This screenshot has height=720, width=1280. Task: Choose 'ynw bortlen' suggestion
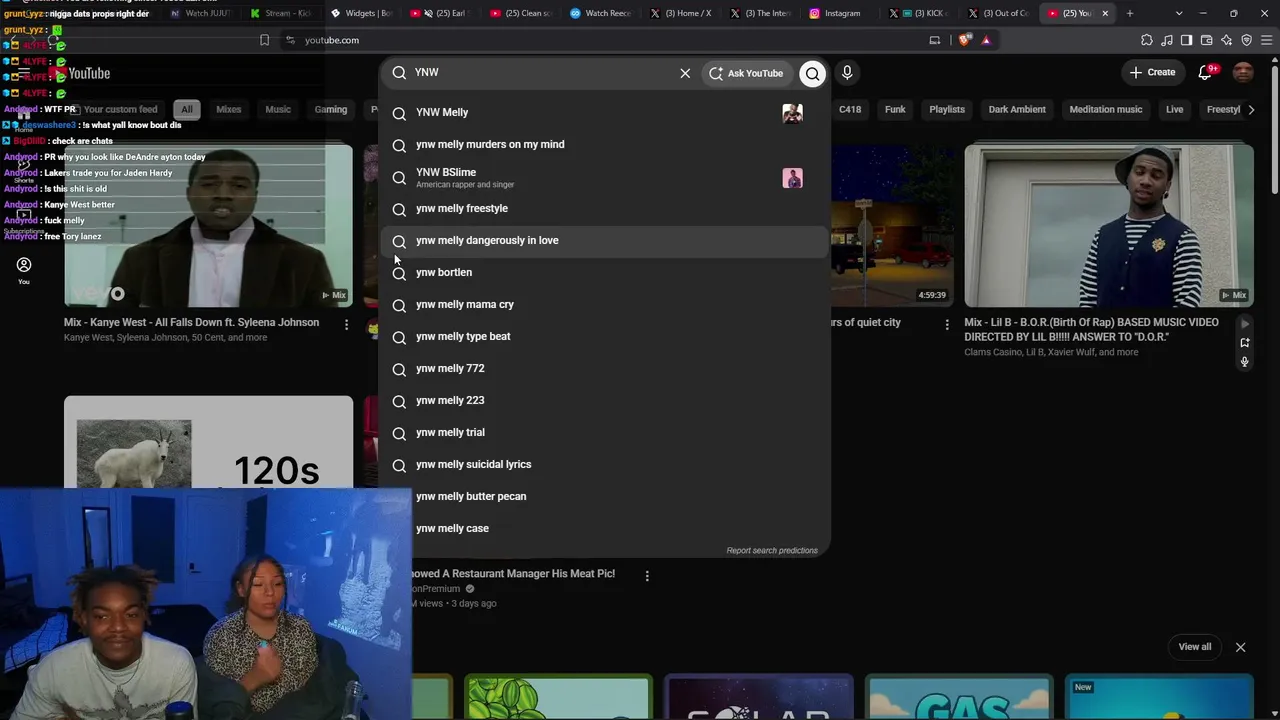605,273
